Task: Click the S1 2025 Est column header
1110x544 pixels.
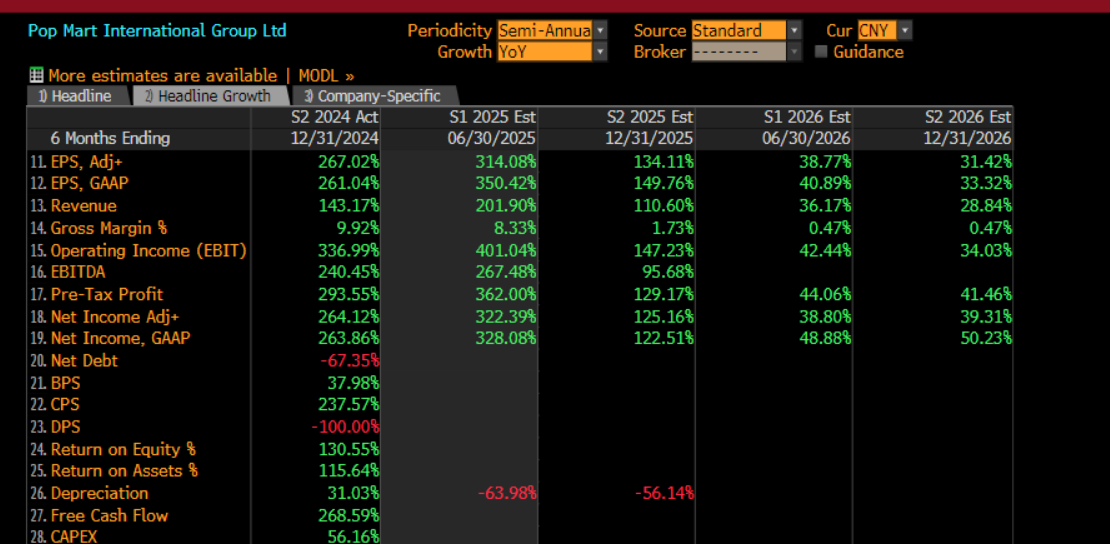Action: coord(493,117)
